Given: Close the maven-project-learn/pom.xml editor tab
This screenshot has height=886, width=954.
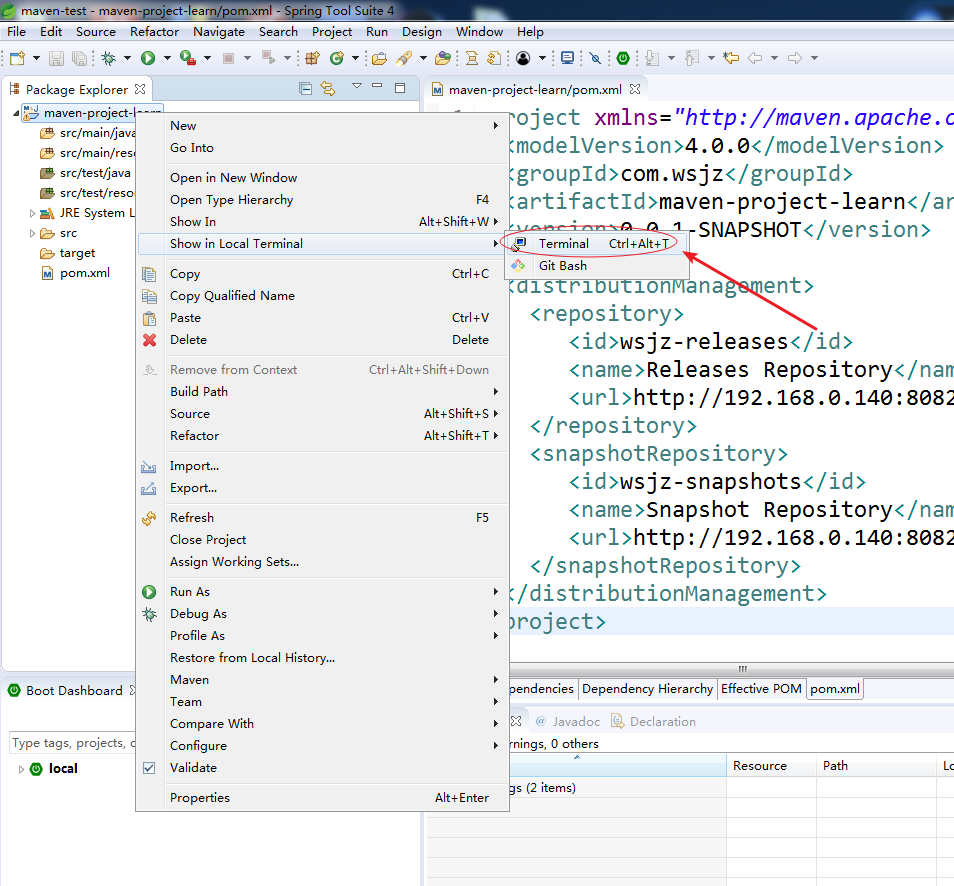Looking at the screenshot, I should pyautogui.click(x=635, y=89).
